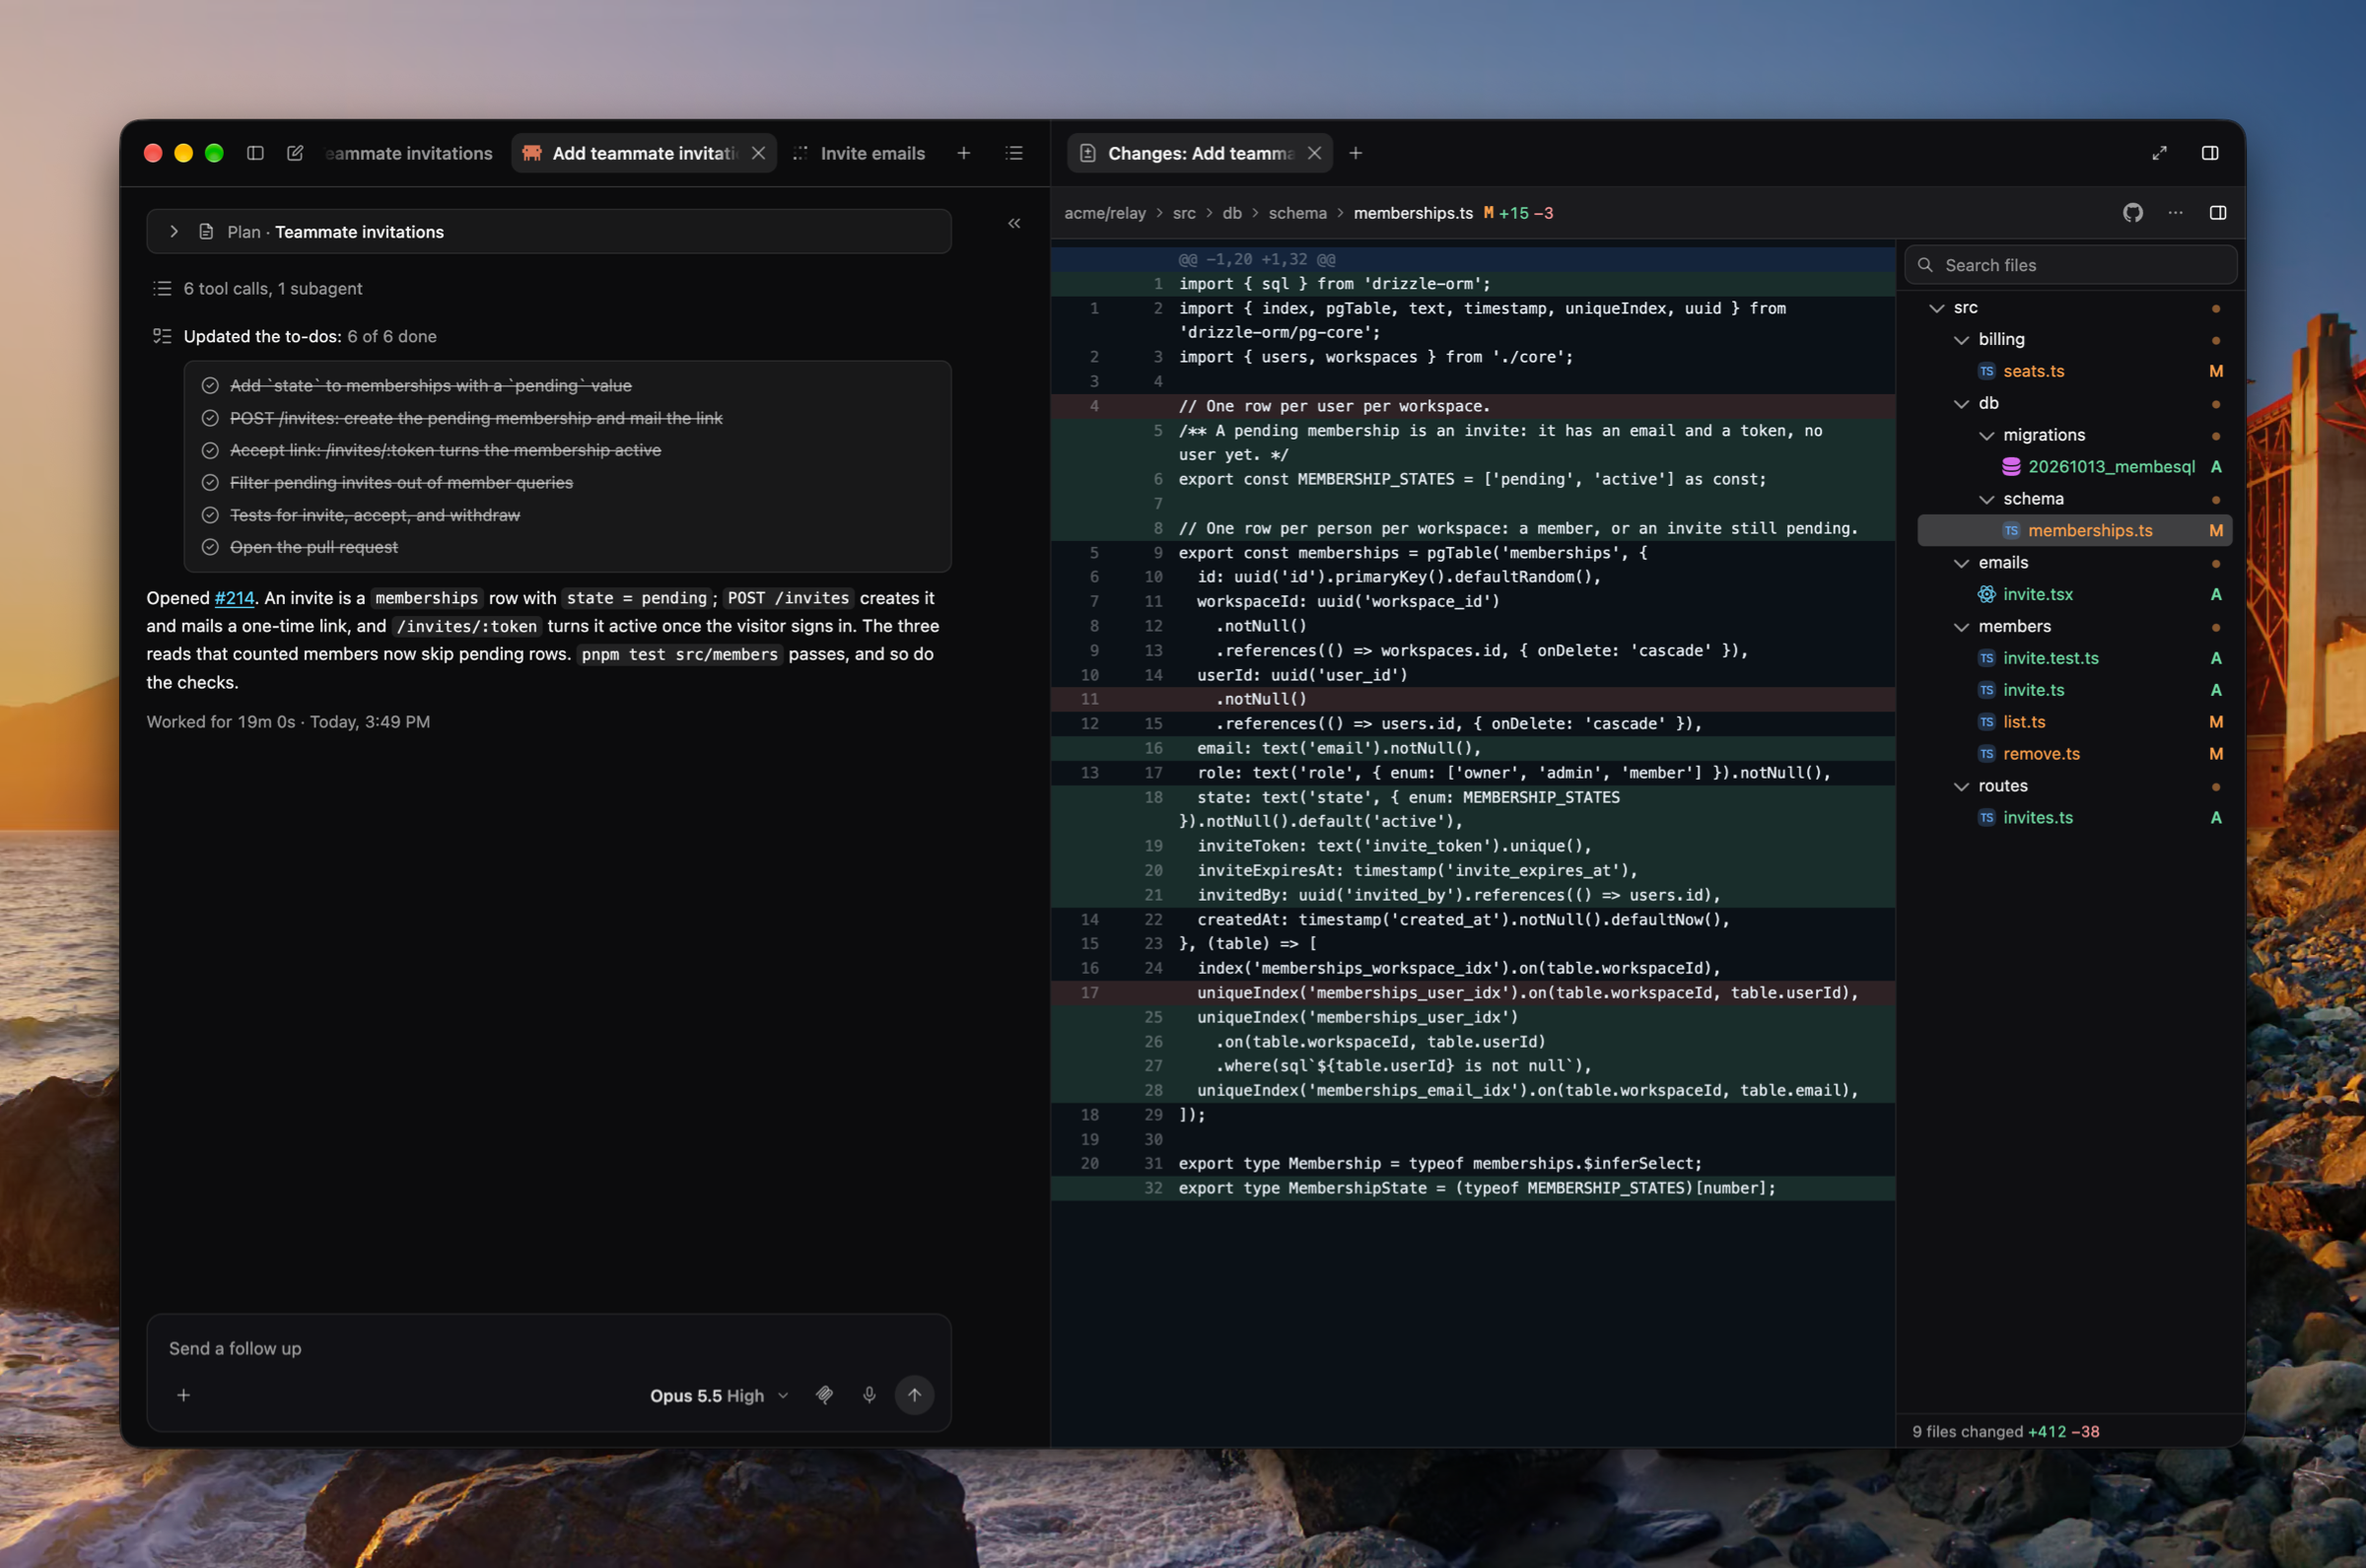Switch to 'Add teammate invitations' tab

click(x=644, y=153)
